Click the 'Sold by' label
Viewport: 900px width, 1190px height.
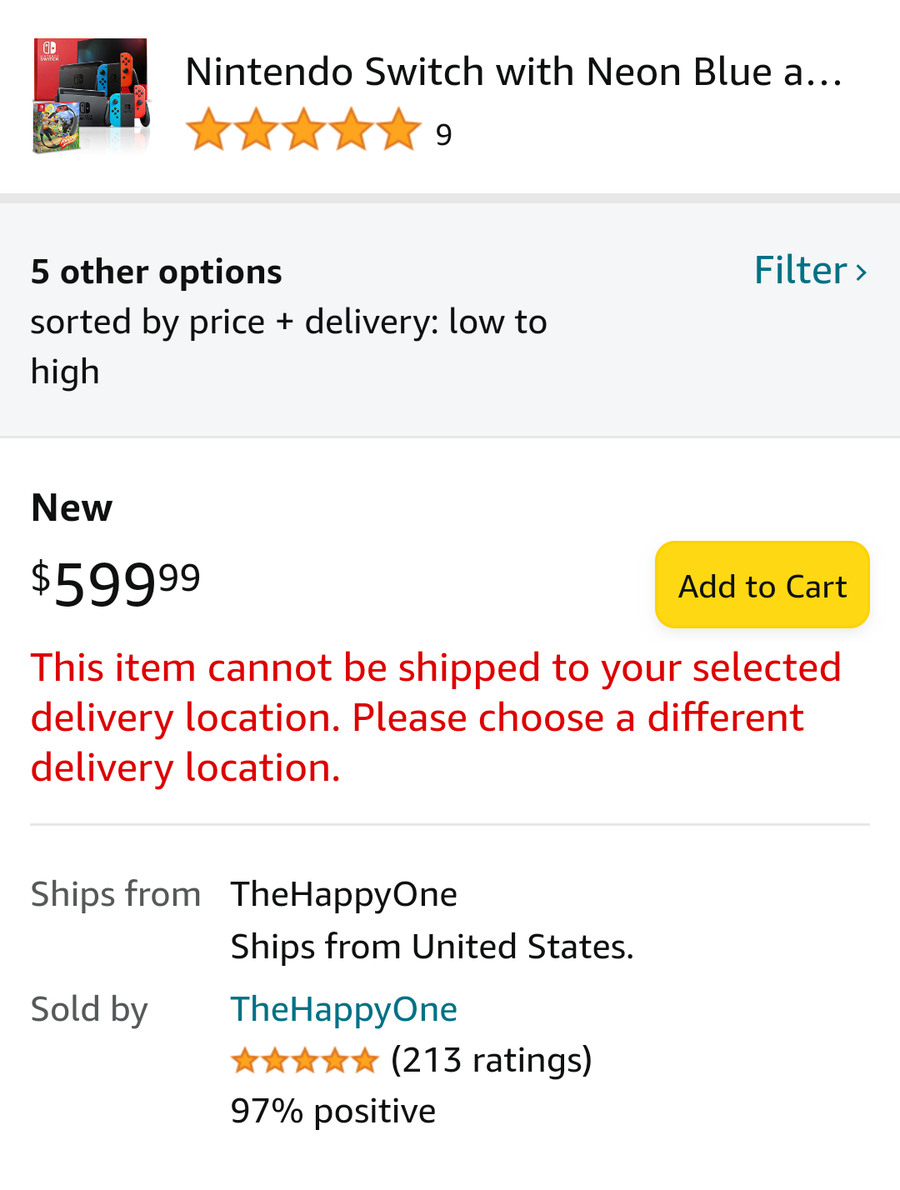(x=89, y=1010)
